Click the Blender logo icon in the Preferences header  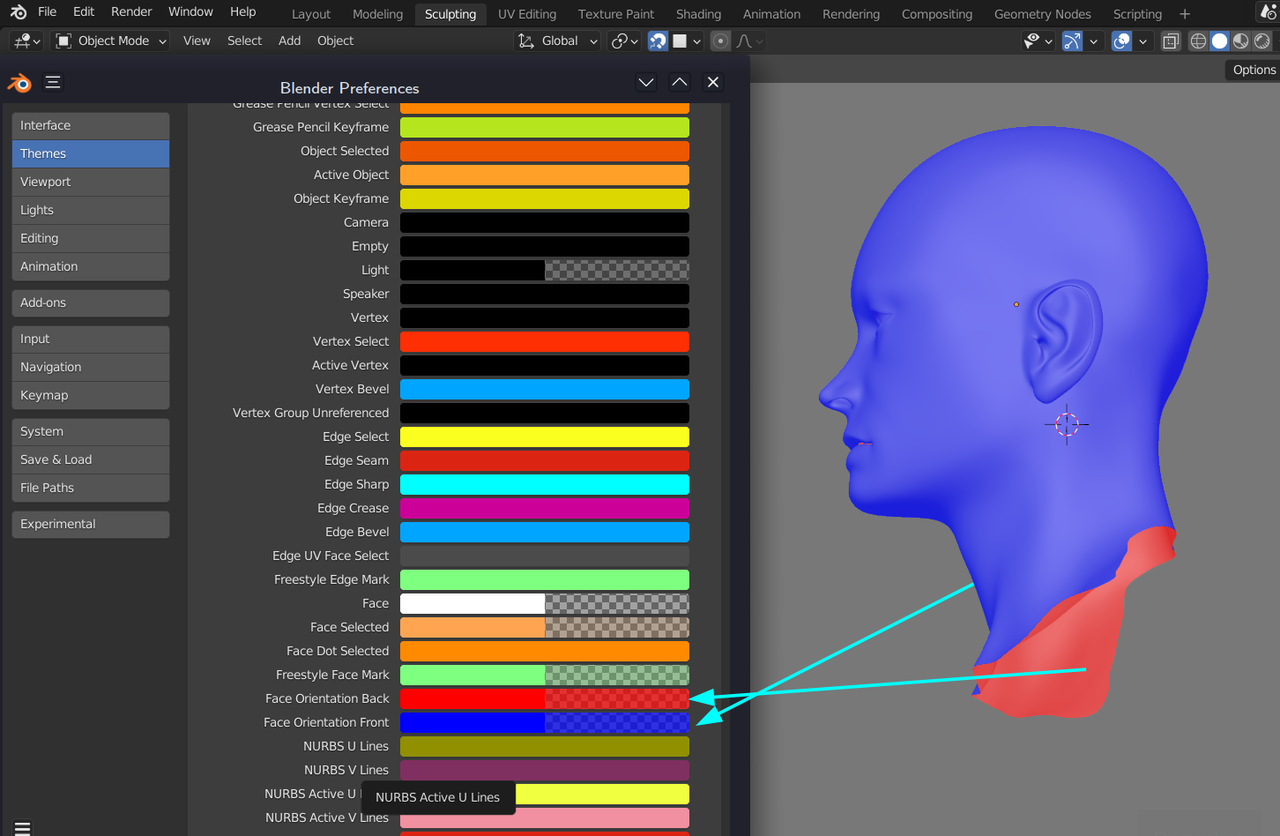tap(19, 82)
